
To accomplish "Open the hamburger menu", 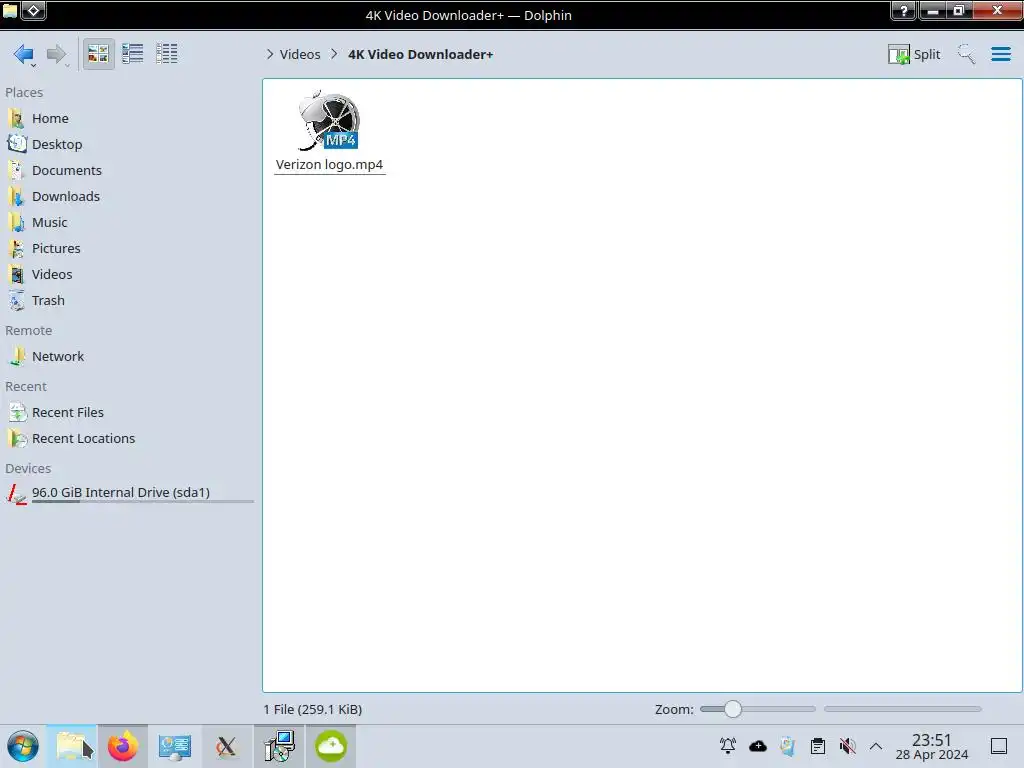I will pyautogui.click(x=1000, y=54).
